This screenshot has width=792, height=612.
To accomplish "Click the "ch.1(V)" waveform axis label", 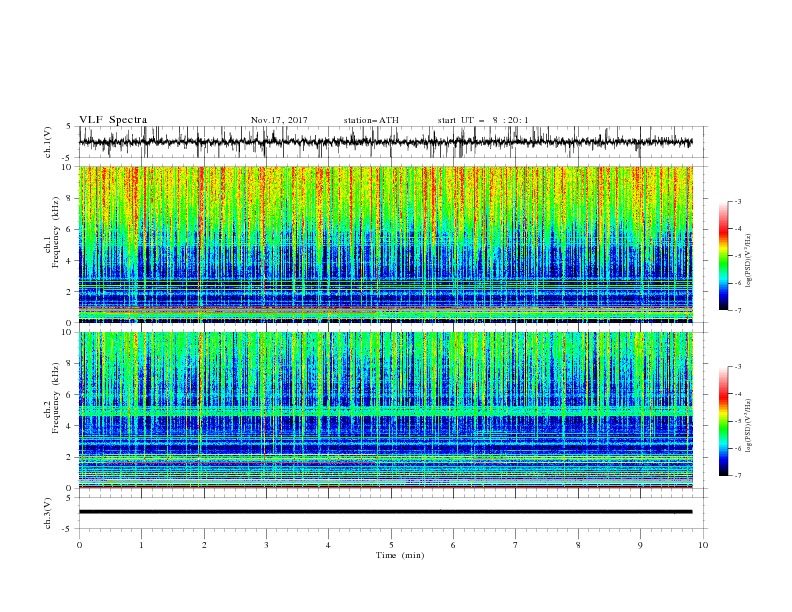I will [x=48, y=142].
